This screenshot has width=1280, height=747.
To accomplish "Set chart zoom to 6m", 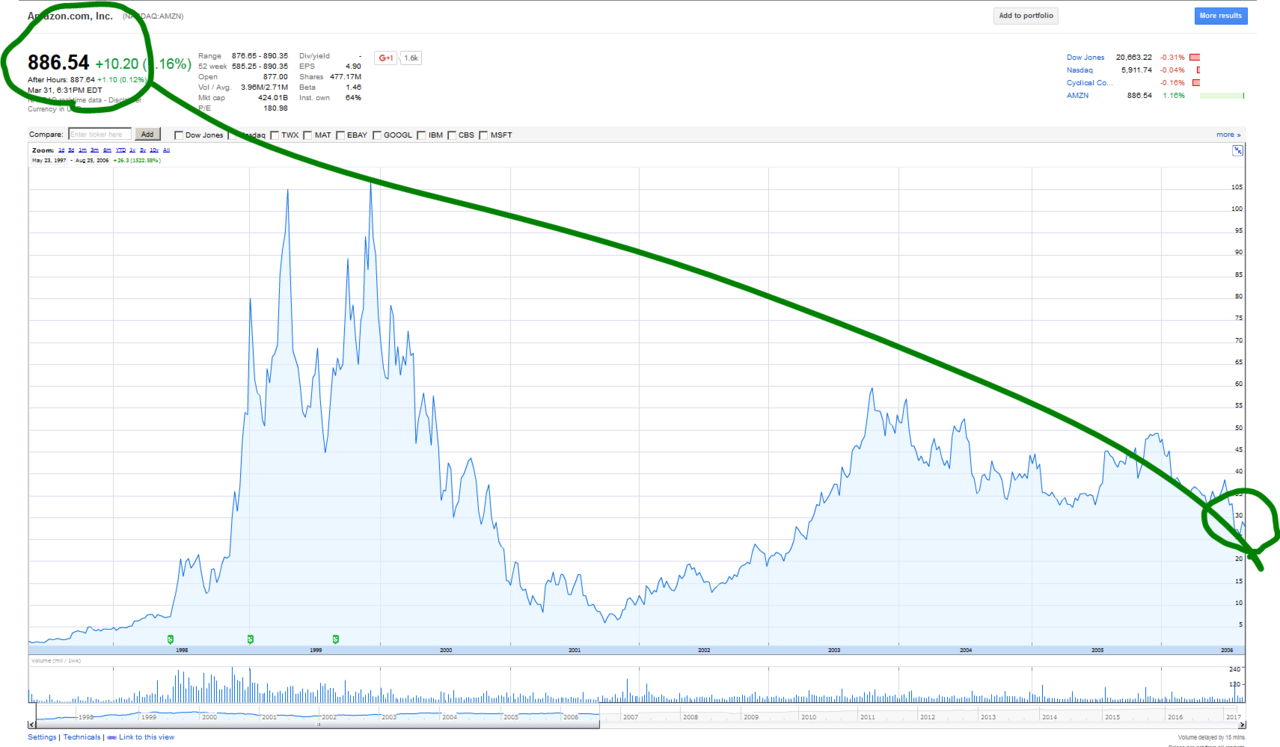I will click(107, 150).
